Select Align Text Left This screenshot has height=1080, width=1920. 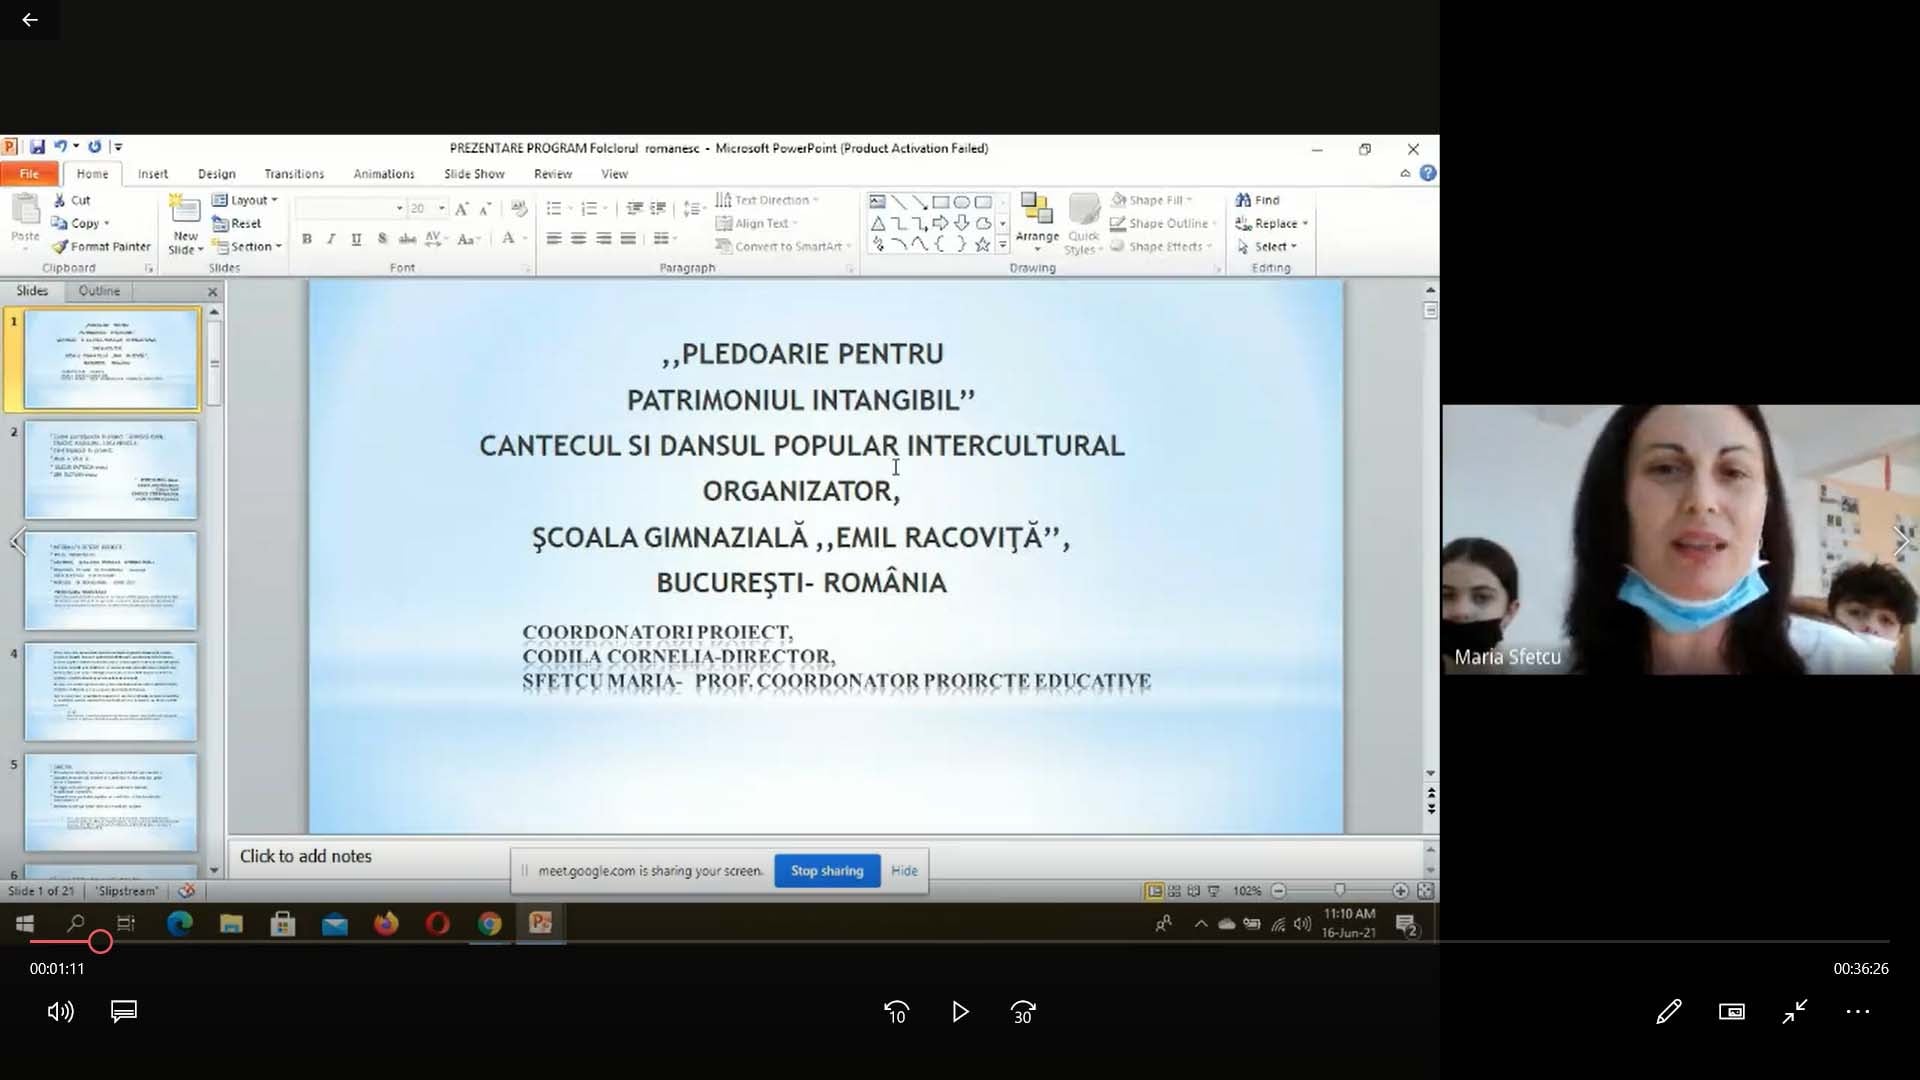click(554, 239)
